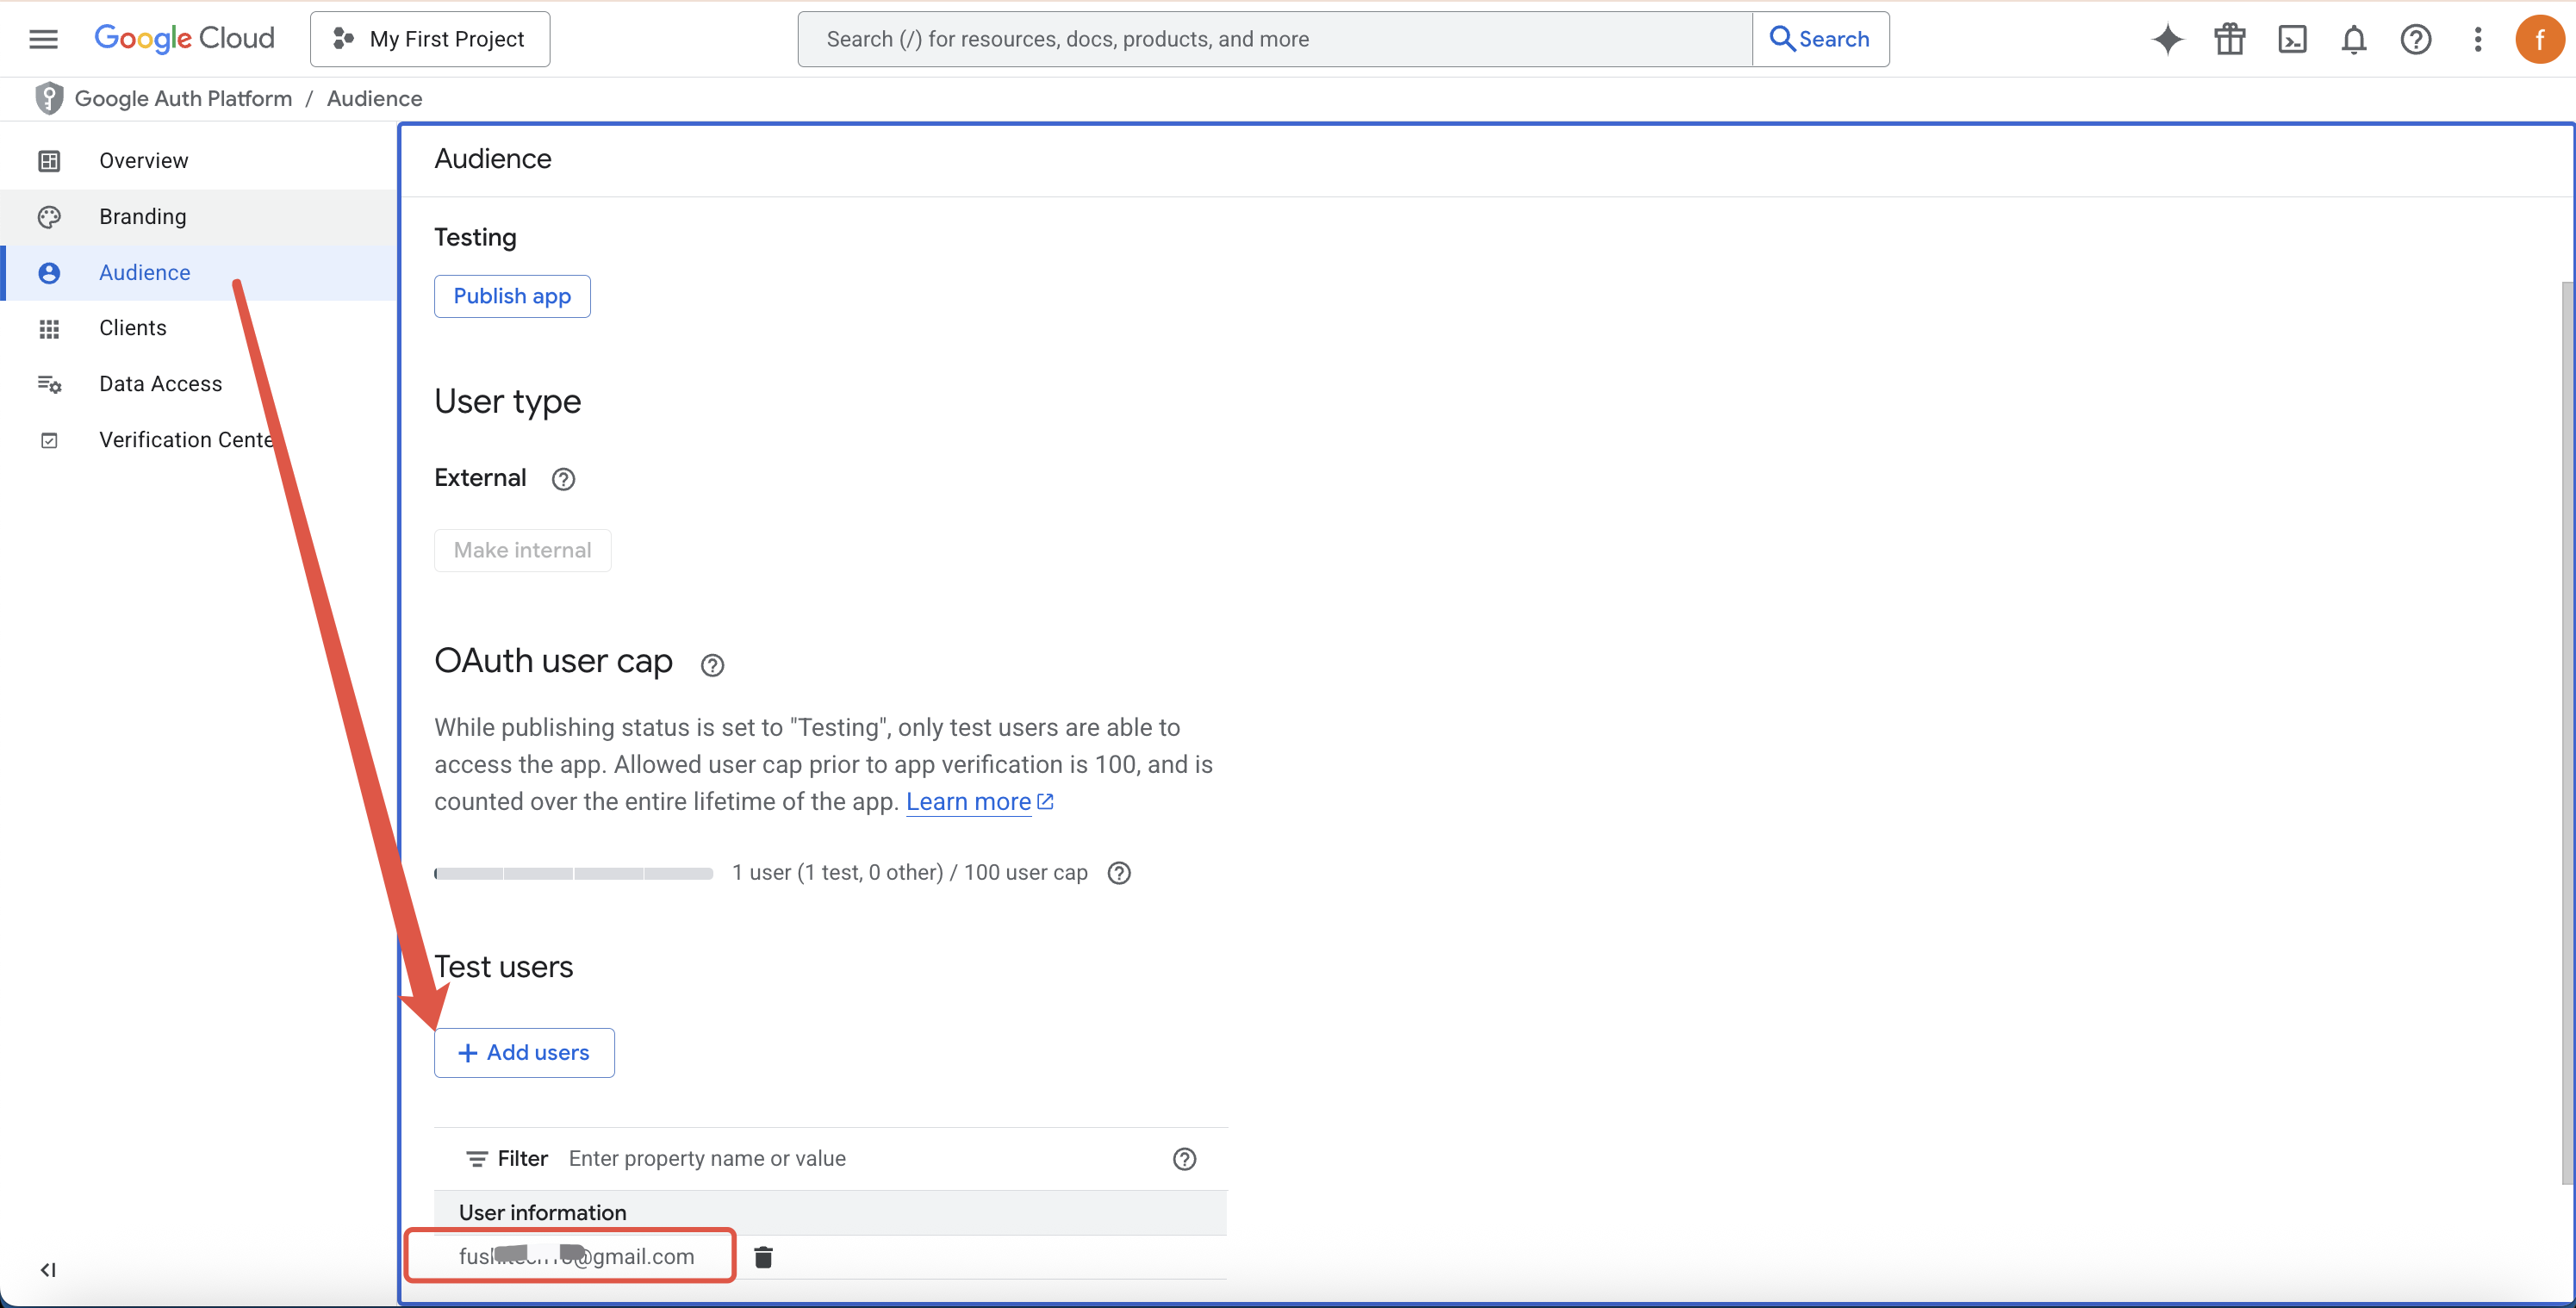Click help icon after 100 user cap
The width and height of the screenshot is (2576, 1308).
click(x=1119, y=873)
